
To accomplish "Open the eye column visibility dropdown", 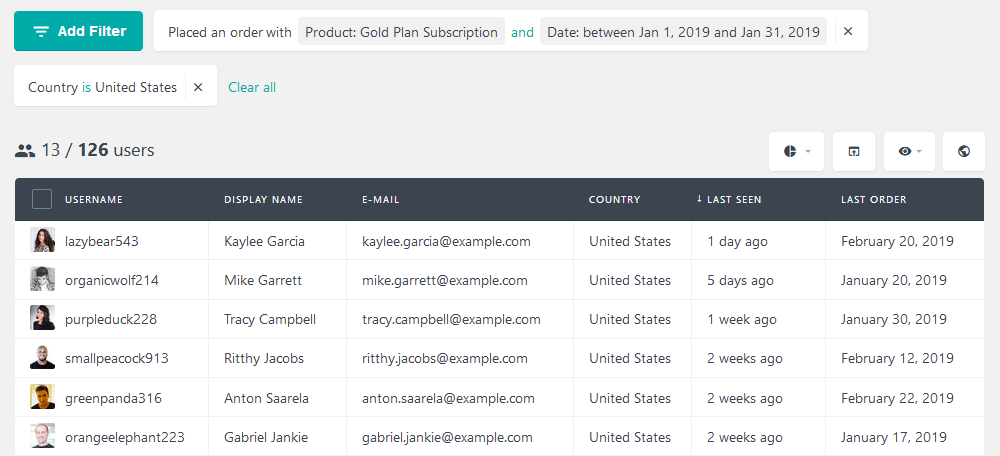I will coord(909,151).
